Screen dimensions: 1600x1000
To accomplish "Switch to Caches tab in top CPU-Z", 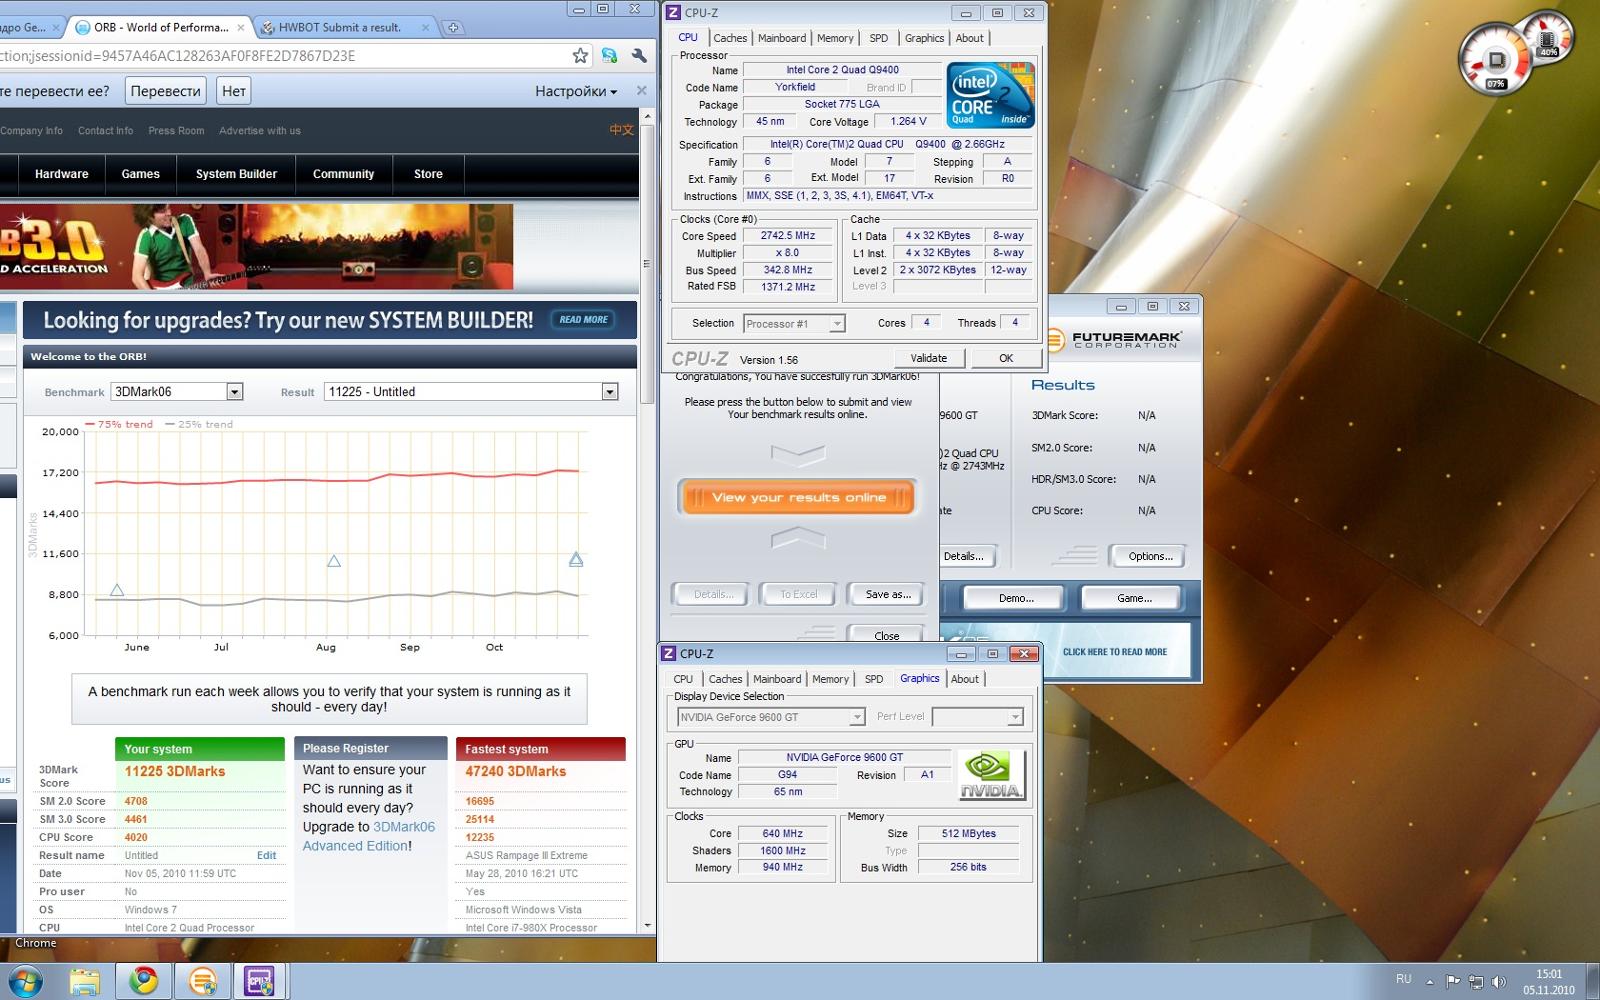I will click(730, 38).
